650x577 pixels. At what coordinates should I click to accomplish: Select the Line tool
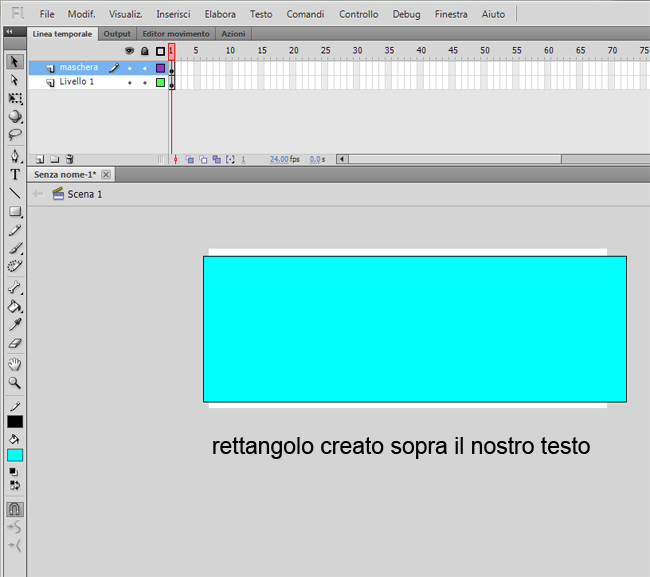coord(15,193)
